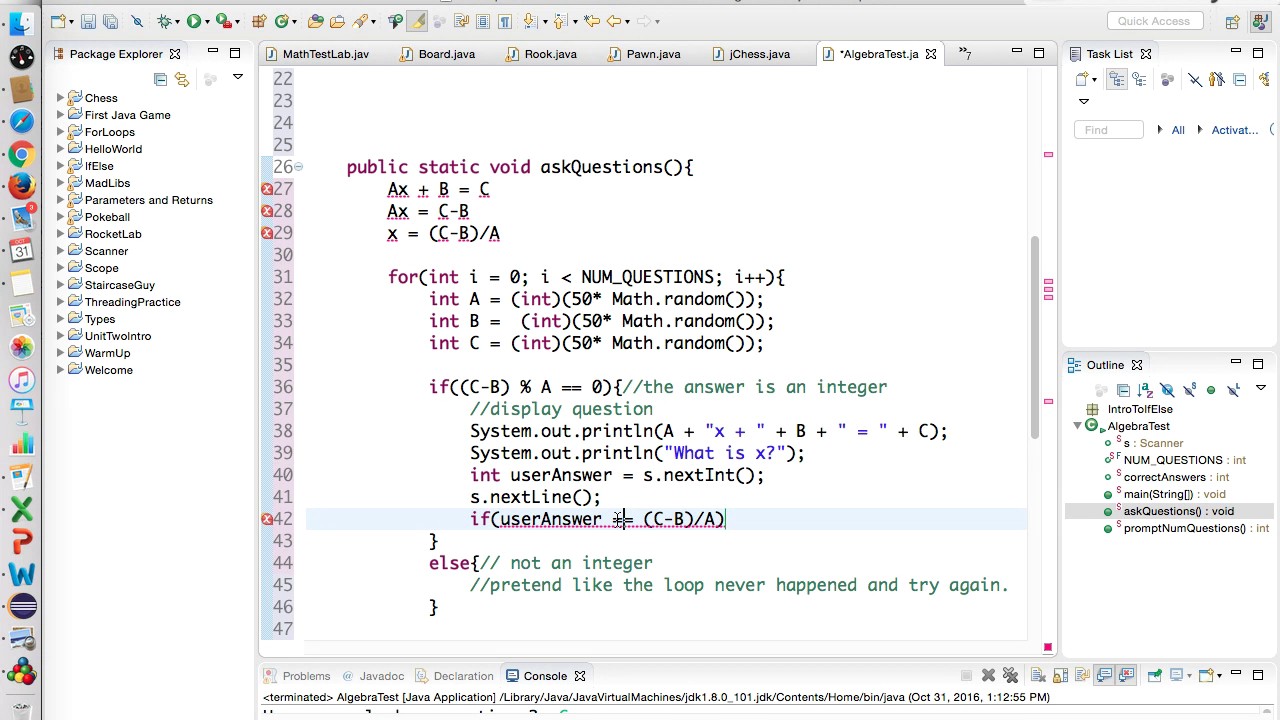
Task: Run the program with green play button
Action: 194,21
